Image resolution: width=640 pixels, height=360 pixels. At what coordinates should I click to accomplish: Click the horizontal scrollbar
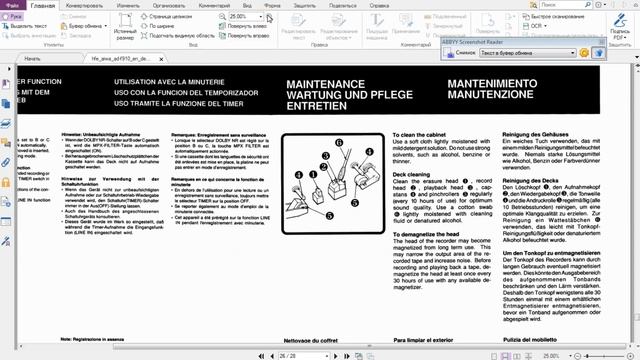tap(369, 346)
